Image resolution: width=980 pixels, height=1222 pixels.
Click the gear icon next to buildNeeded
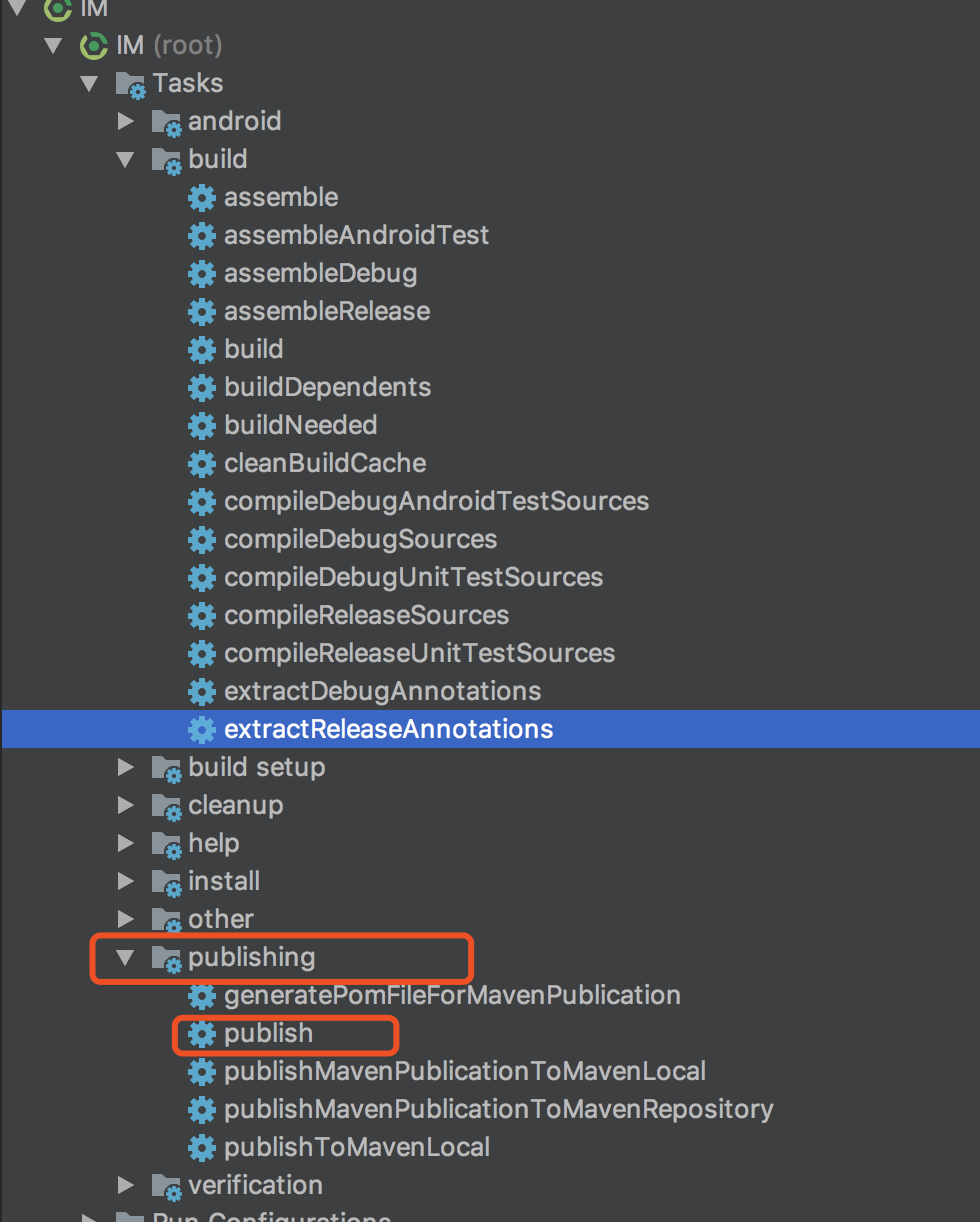pyautogui.click(x=201, y=426)
